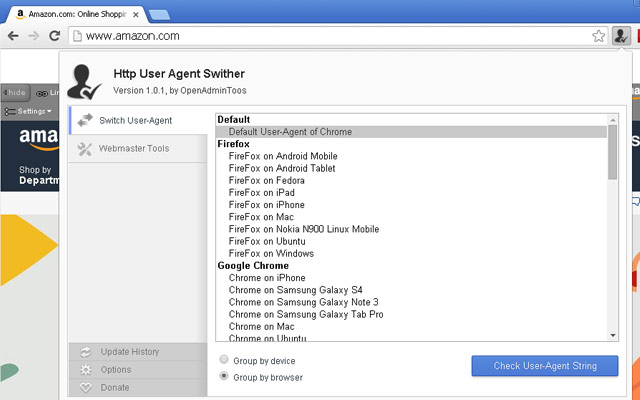Choose Default User-Agent of Chrome
Viewport: 640px width, 400px height.
[x=290, y=132]
